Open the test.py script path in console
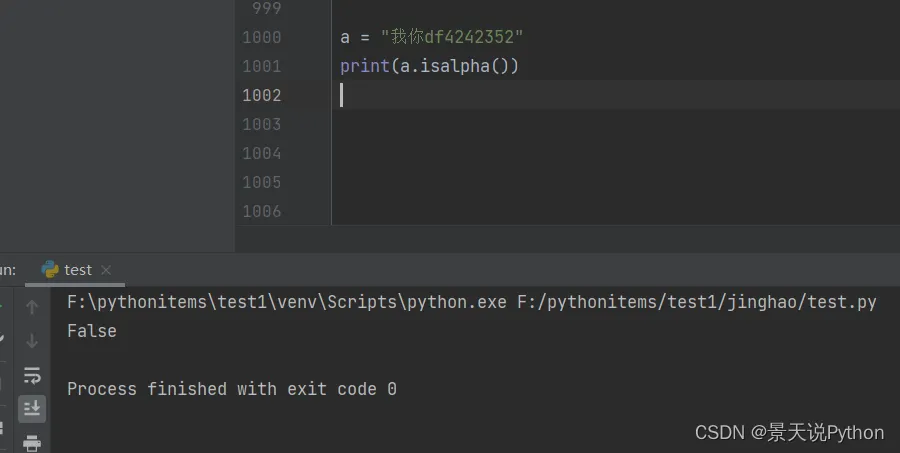 point(696,302)
